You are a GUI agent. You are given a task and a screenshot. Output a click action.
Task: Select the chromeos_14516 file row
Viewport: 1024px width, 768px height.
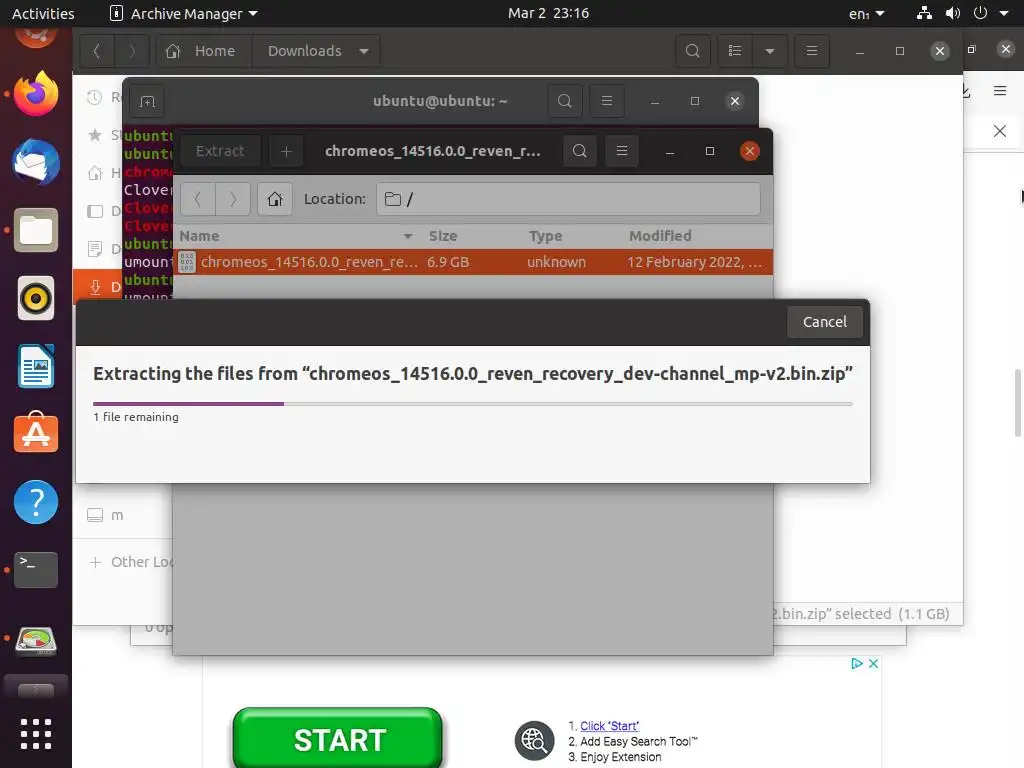[x=473, y=262]
